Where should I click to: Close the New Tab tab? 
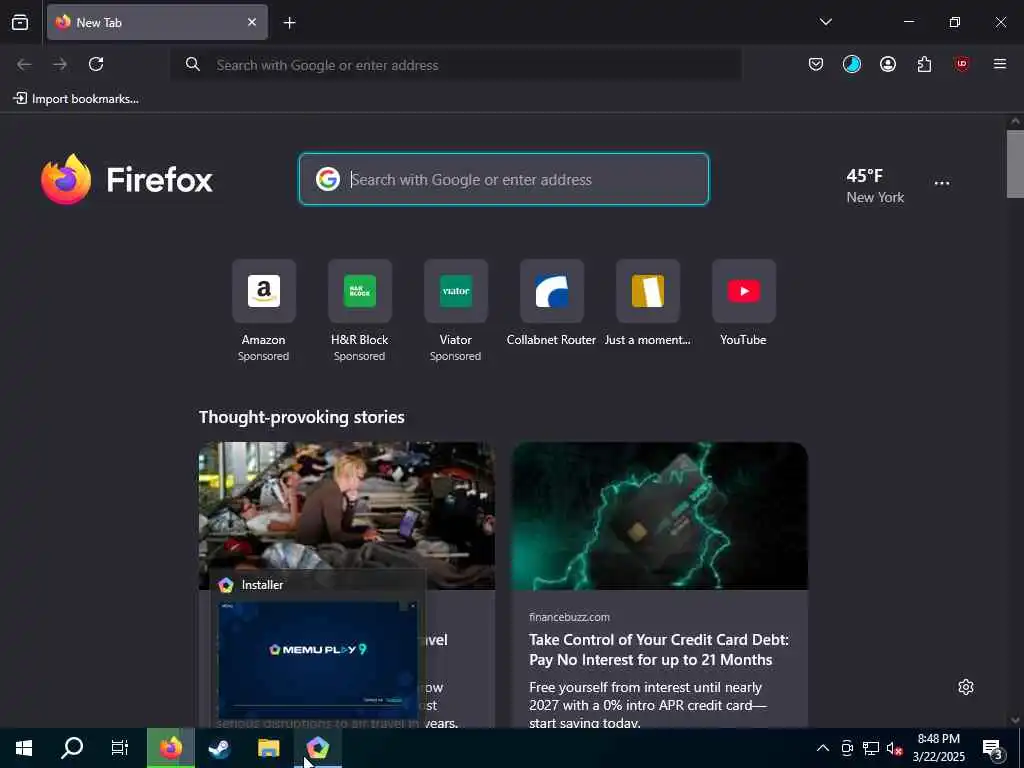(x=252, y=22)
